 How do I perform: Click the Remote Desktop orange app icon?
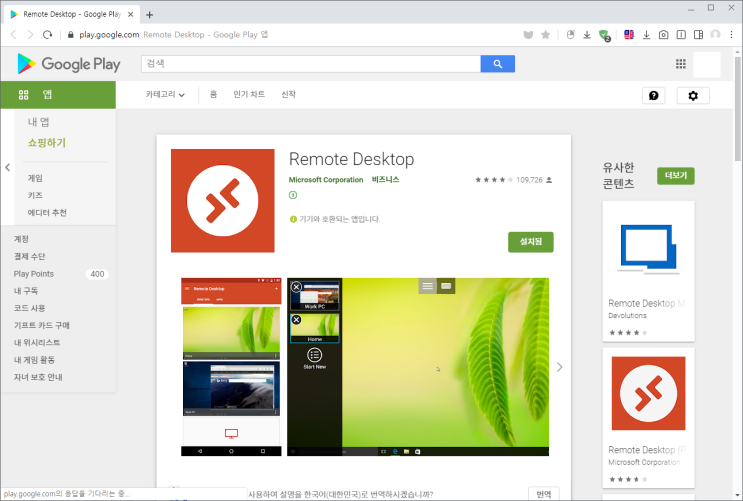click(223, 200)
